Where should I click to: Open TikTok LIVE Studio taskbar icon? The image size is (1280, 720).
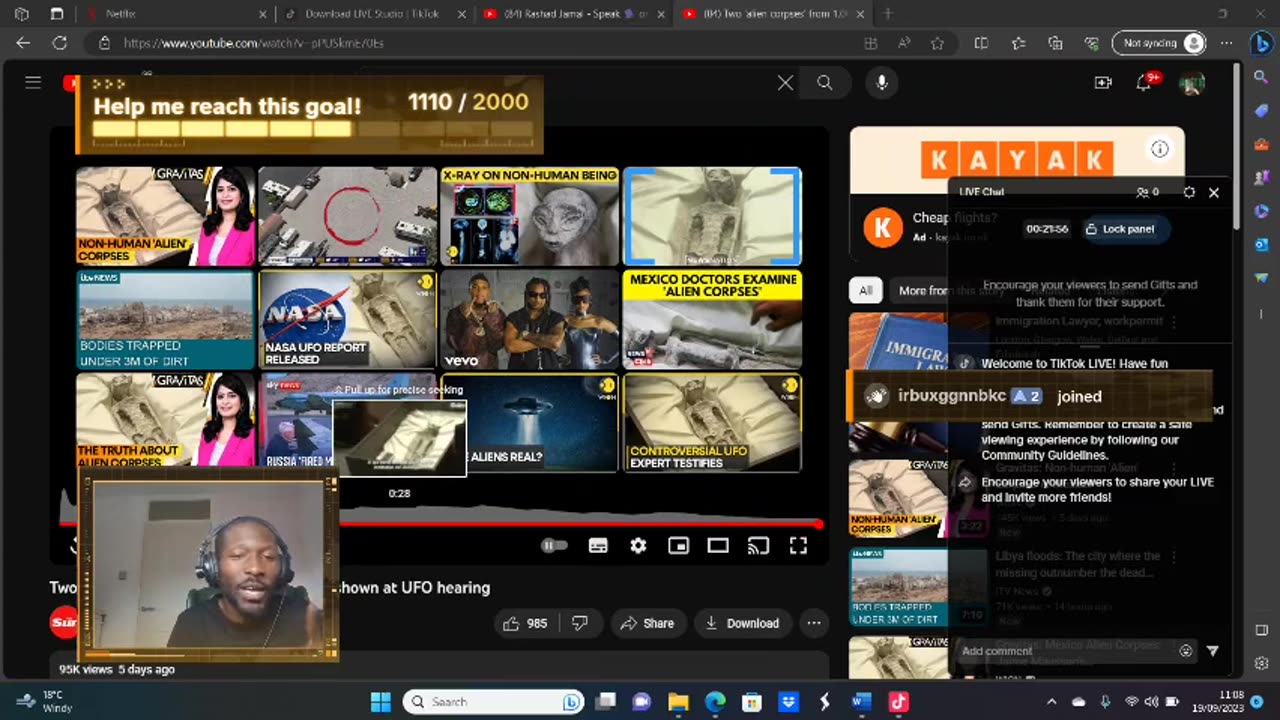coord(898,702)
